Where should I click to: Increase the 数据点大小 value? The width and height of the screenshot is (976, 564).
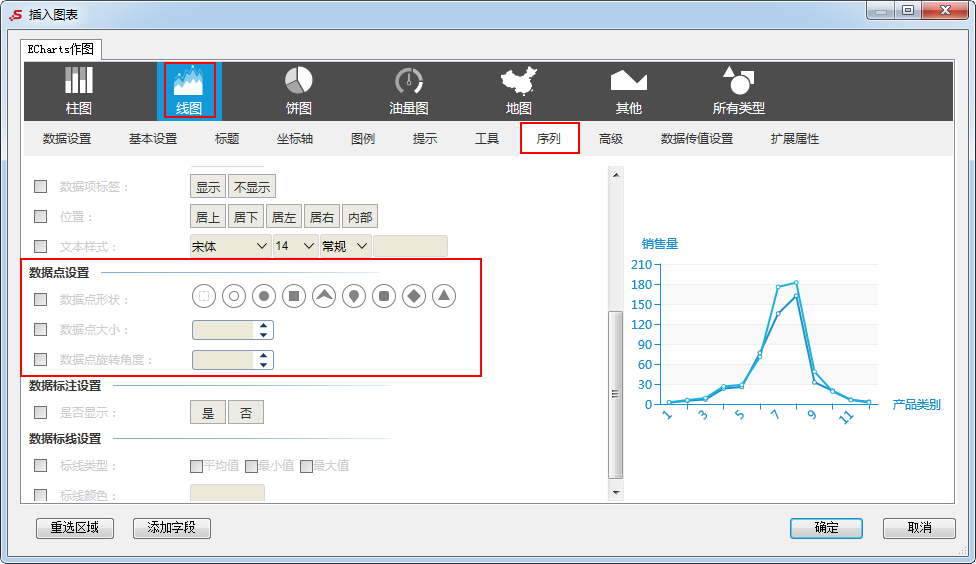coord(263,326)
